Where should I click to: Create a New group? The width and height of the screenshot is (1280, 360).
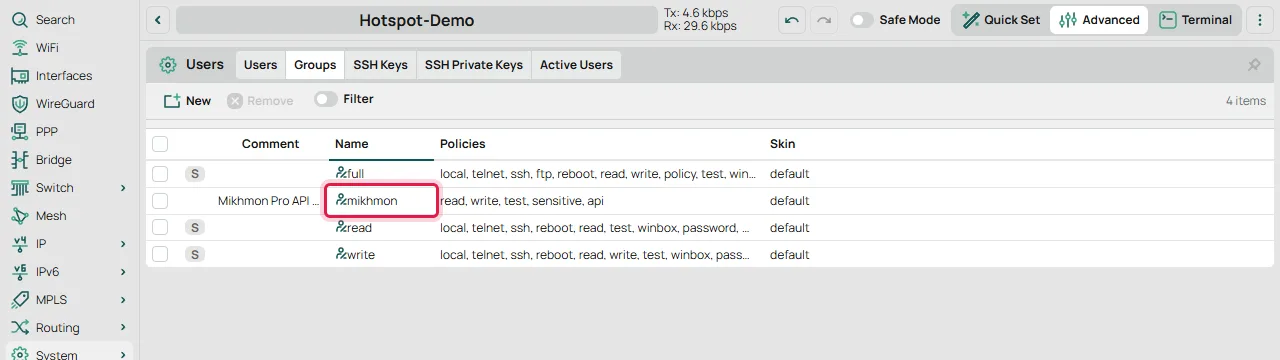coord(187,100)
